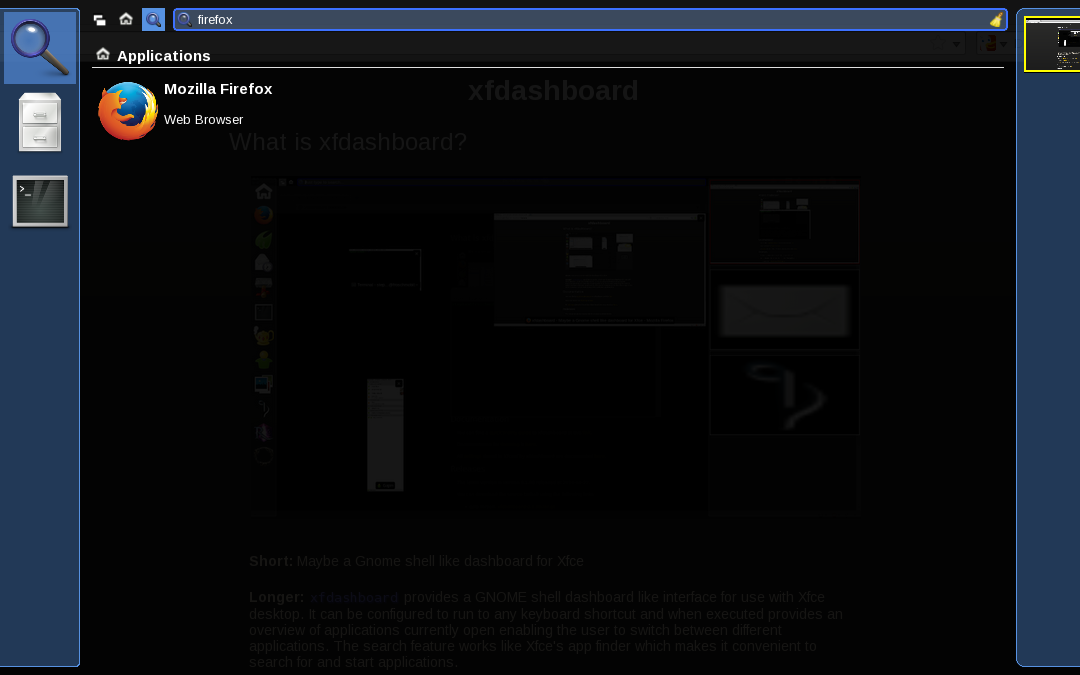Click the magnifier icon inside search box
Image resolution: width=1080 pixels, height=675 pixels.
[x=185, y=19]
